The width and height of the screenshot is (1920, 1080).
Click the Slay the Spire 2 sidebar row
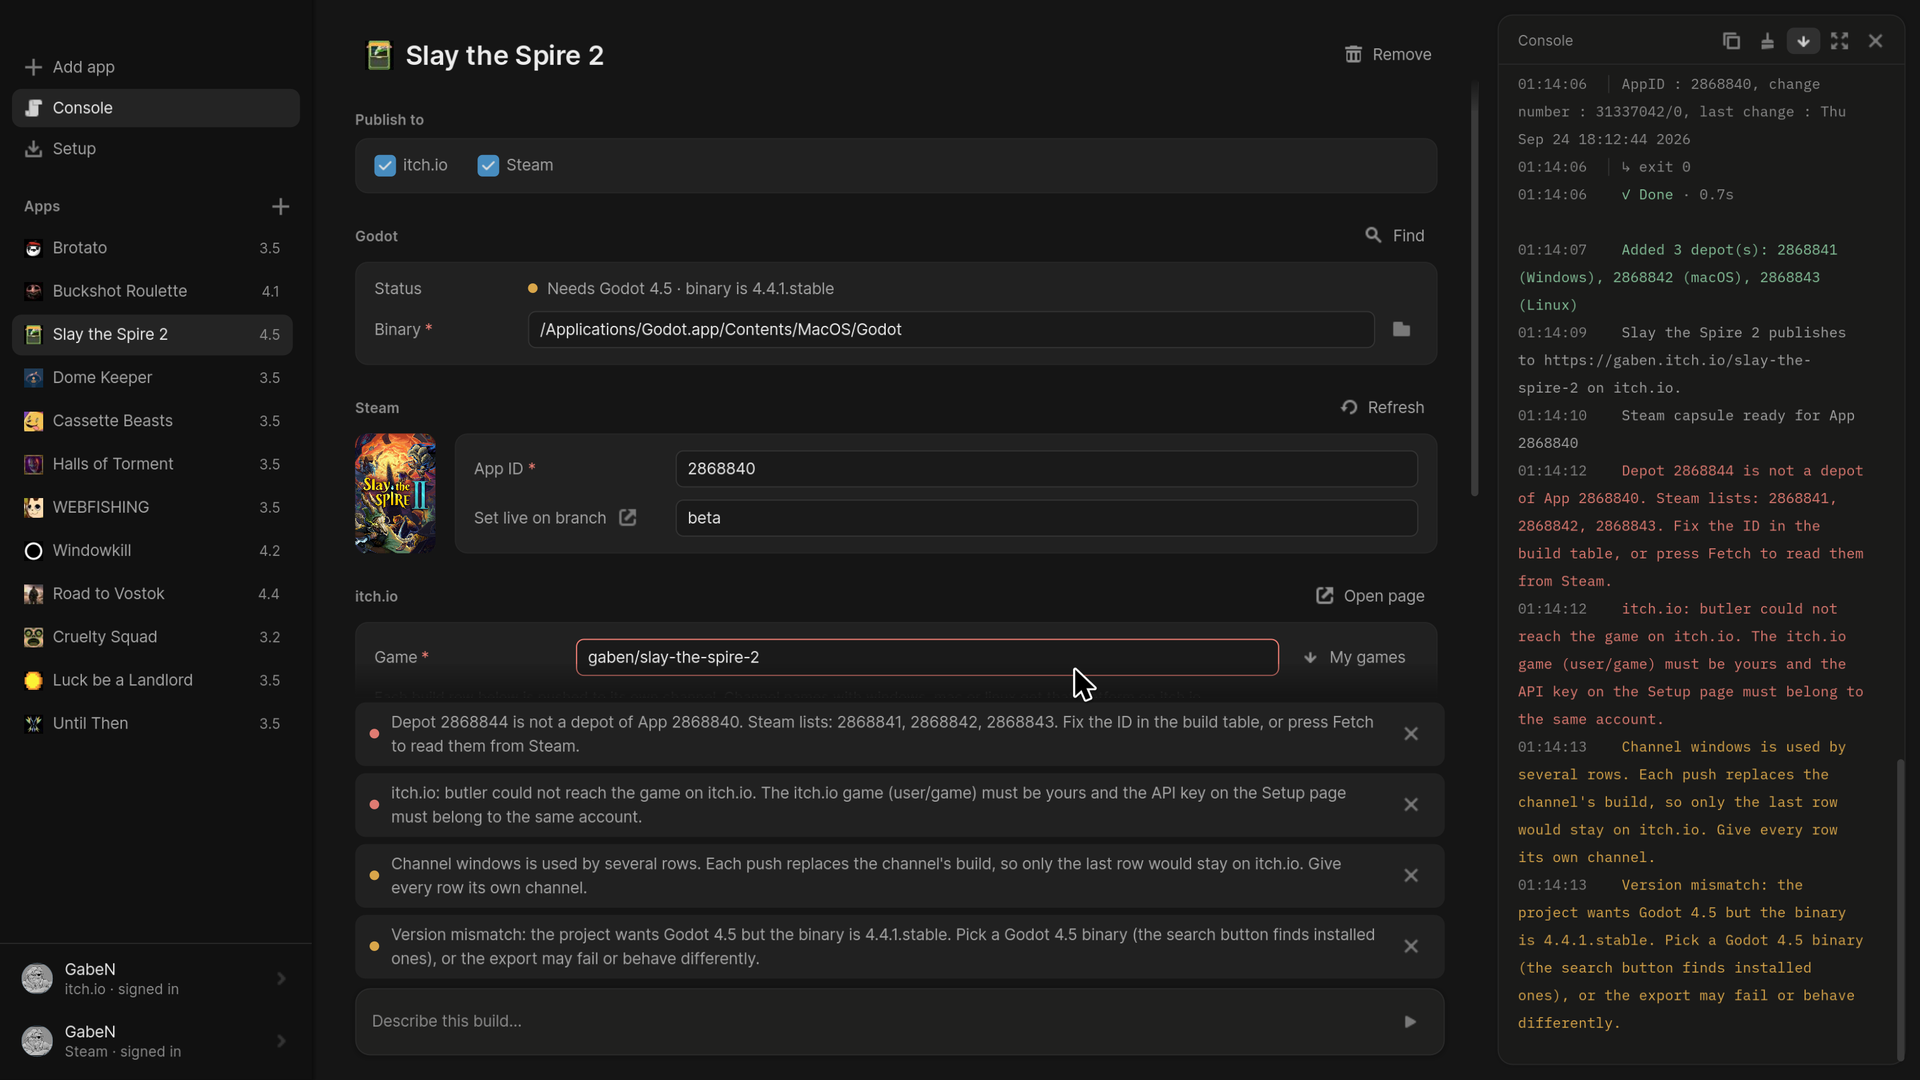click(152, 334)
